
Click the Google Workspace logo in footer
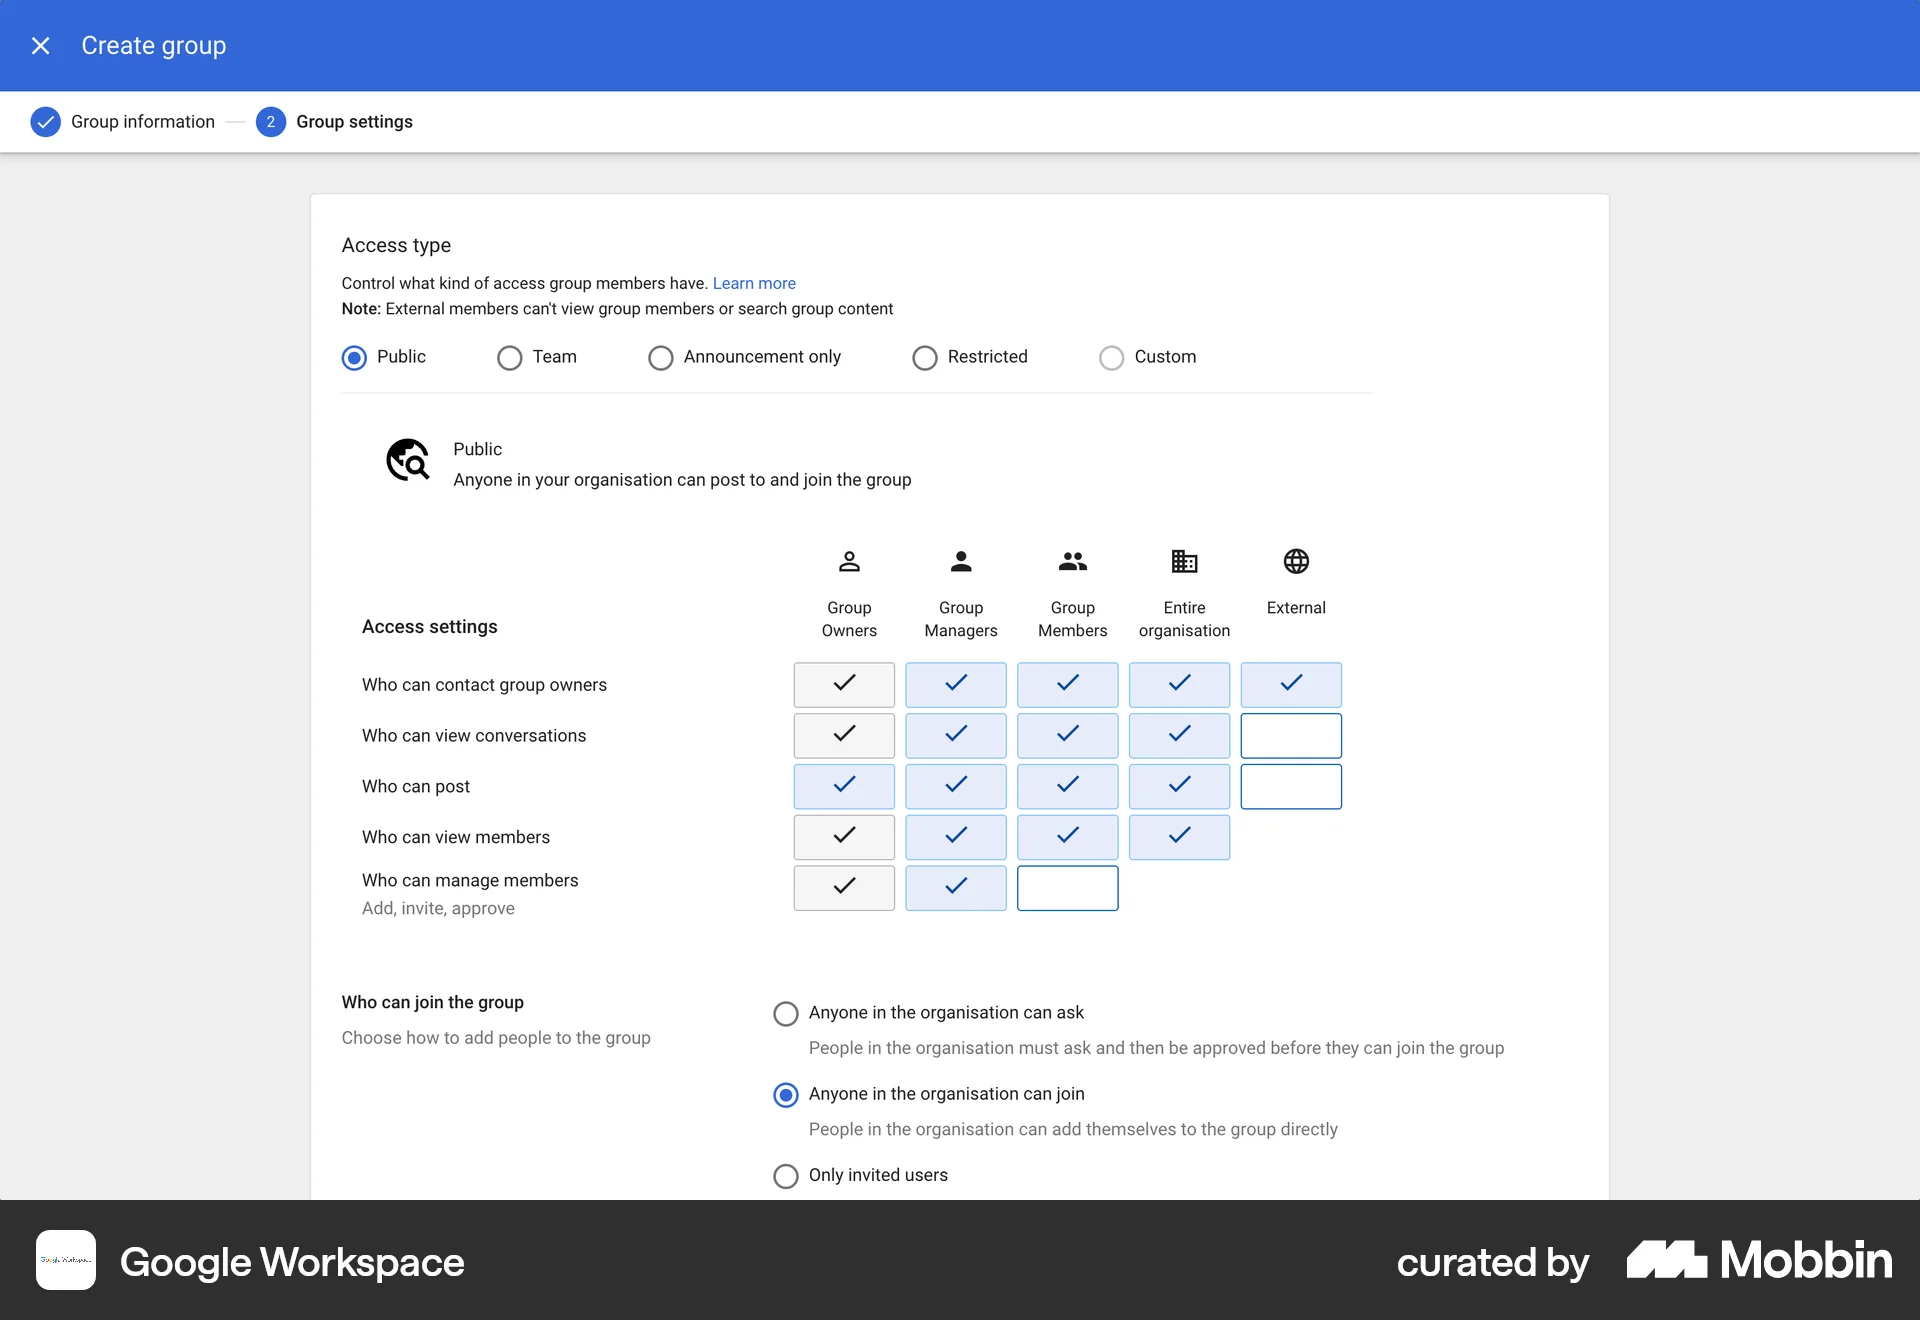click(65, 1260)
